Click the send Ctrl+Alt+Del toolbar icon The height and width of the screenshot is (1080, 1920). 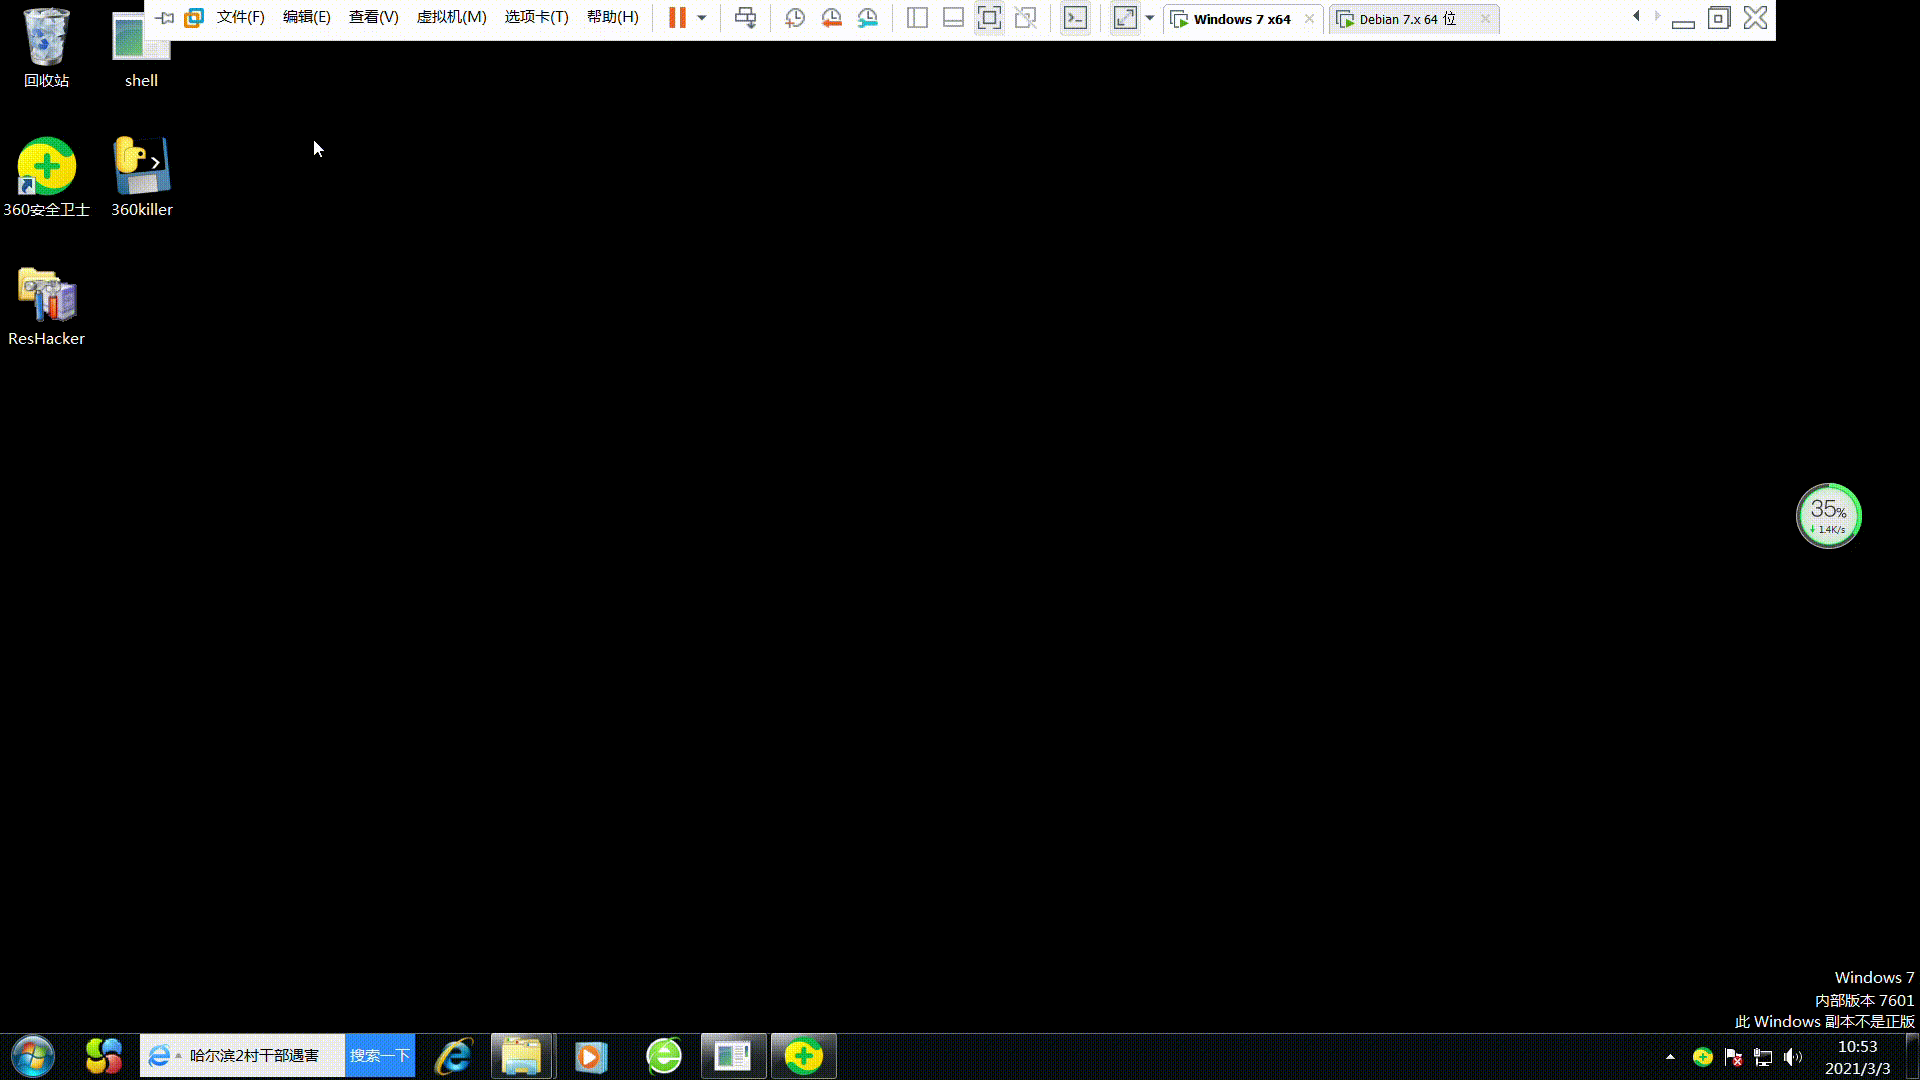pyautogui.click(x=745, y=17)
